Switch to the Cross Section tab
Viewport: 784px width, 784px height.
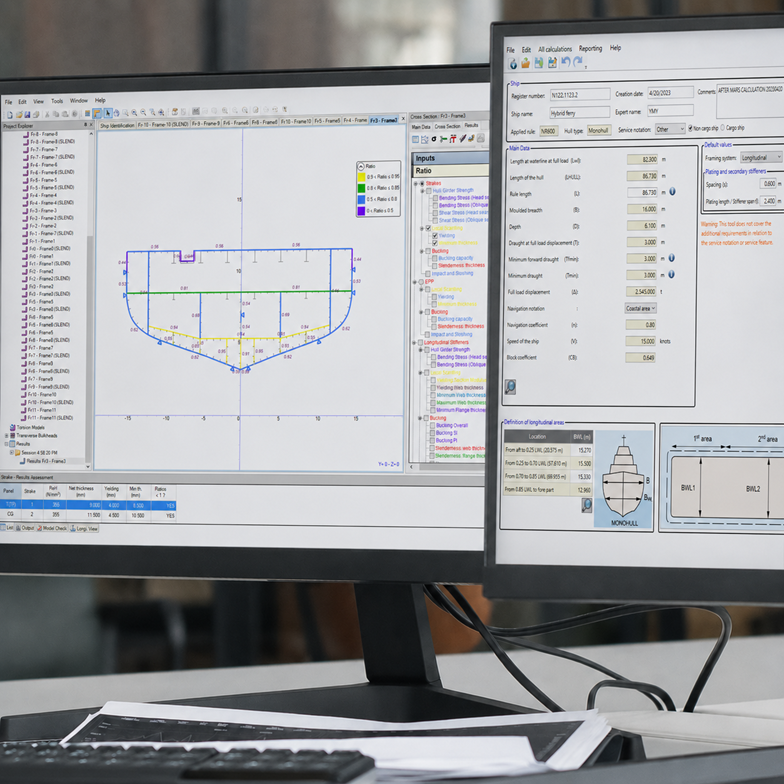click(x=447, y=126)
